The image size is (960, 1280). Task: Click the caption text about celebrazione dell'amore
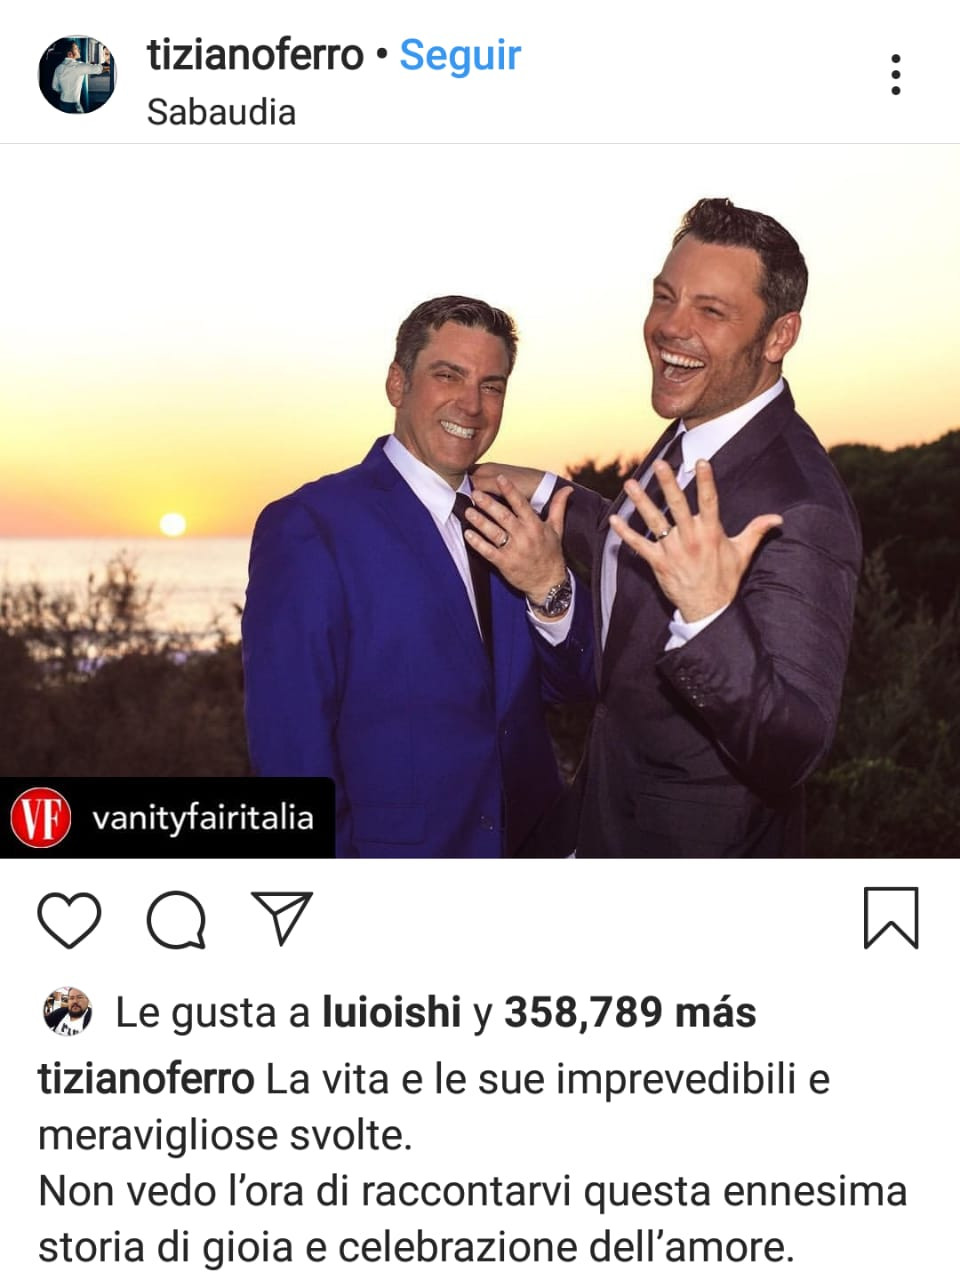click(416, 1247)
